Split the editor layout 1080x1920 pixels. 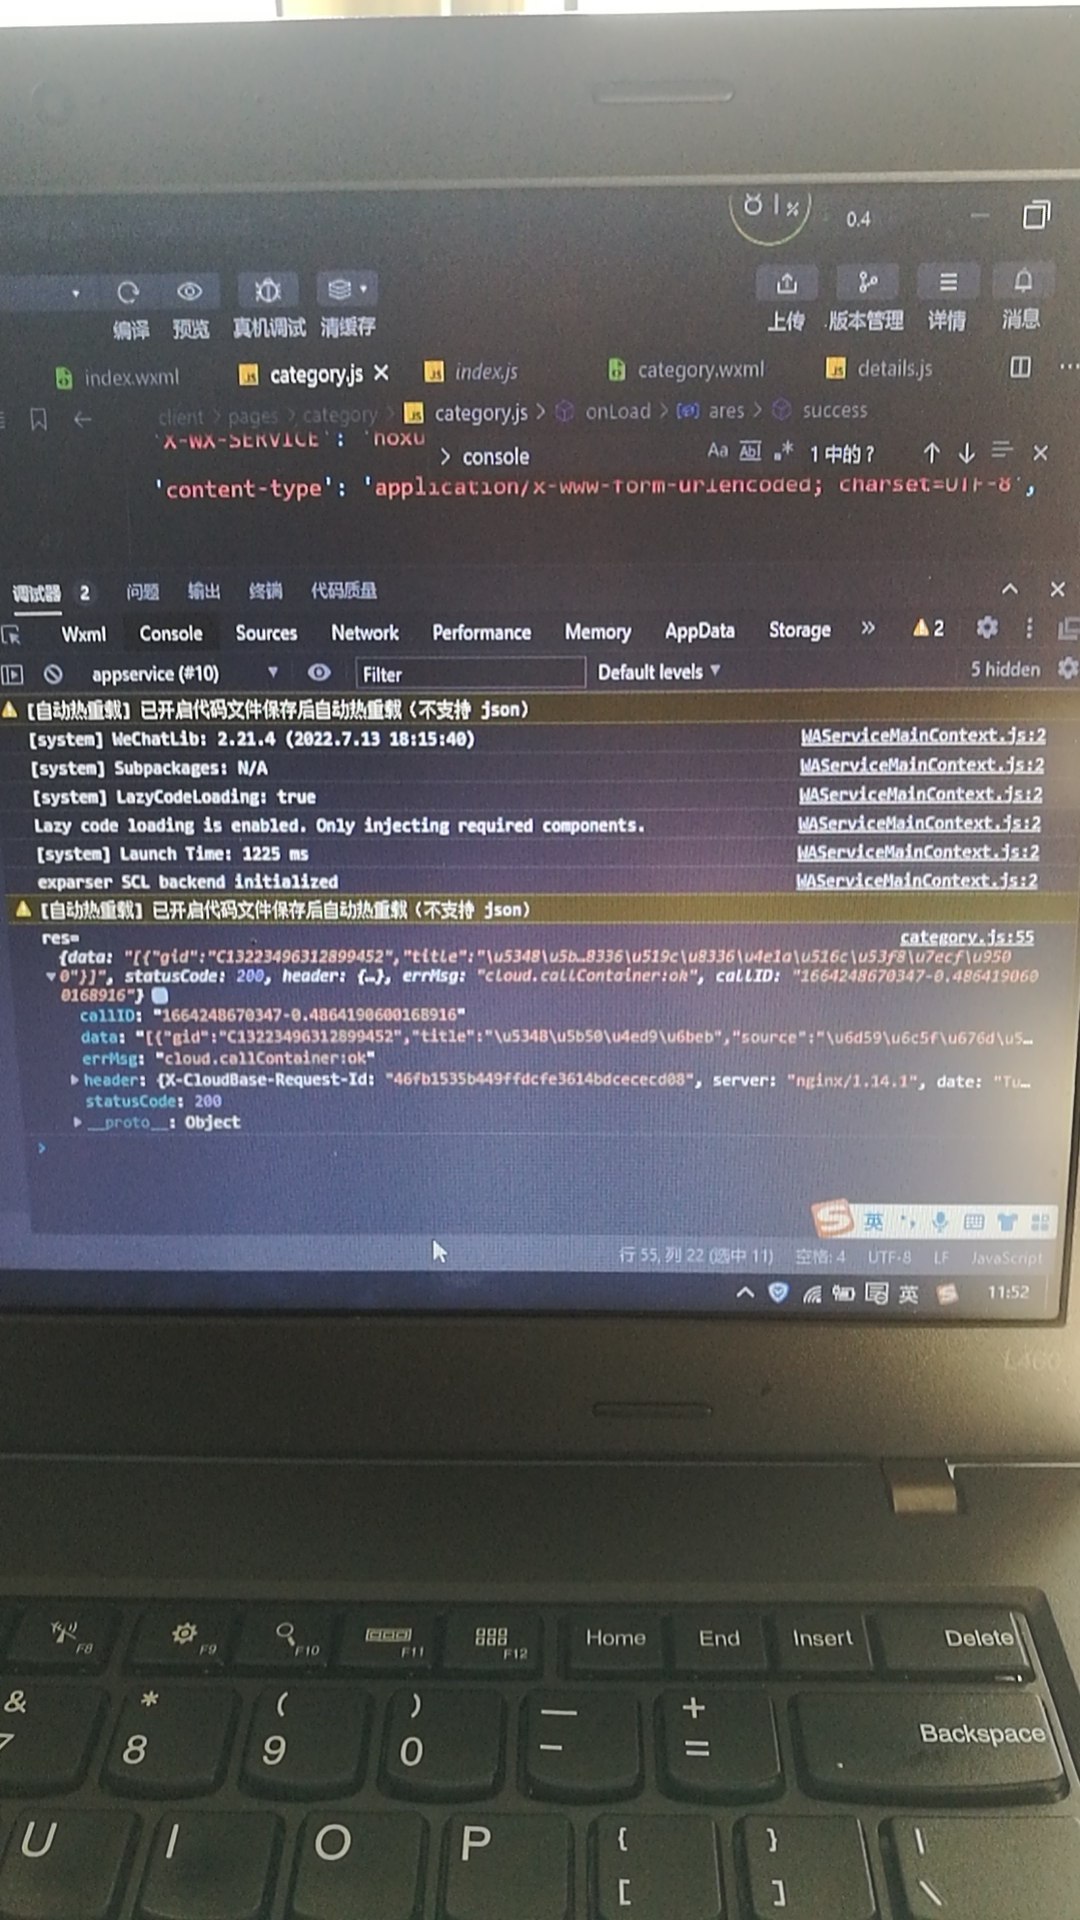[x=1020, y=367]
